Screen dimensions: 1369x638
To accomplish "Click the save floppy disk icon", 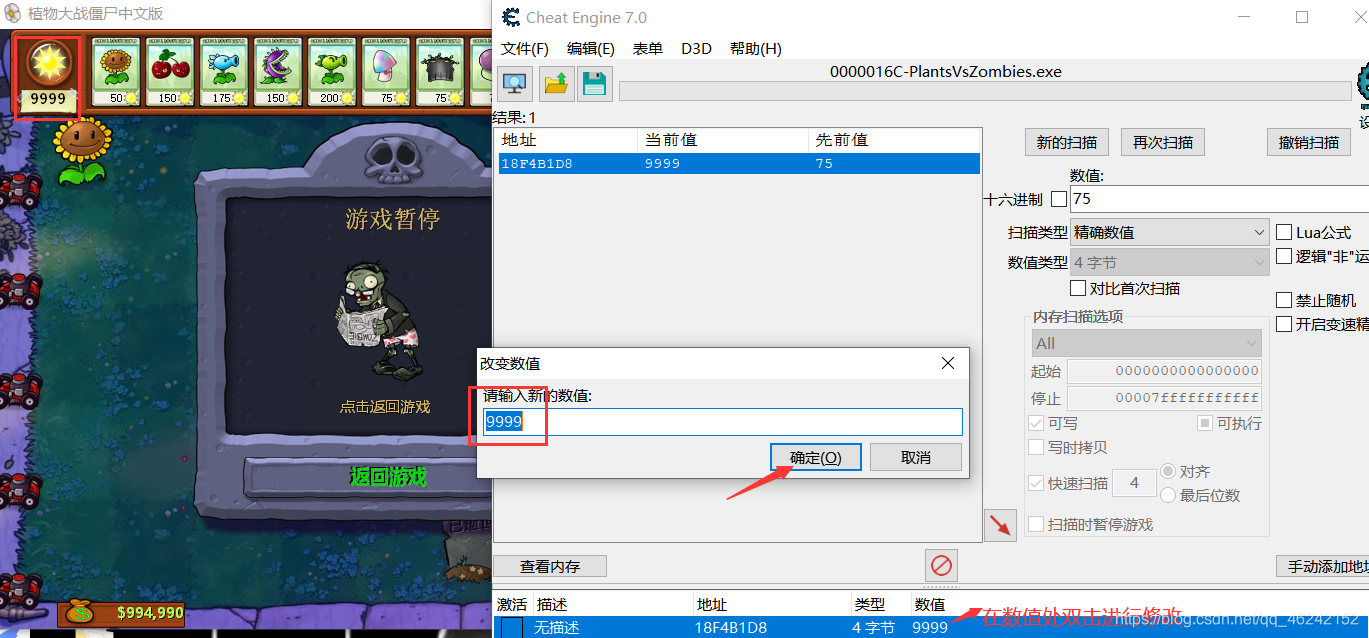I will [x=595, y=84].
